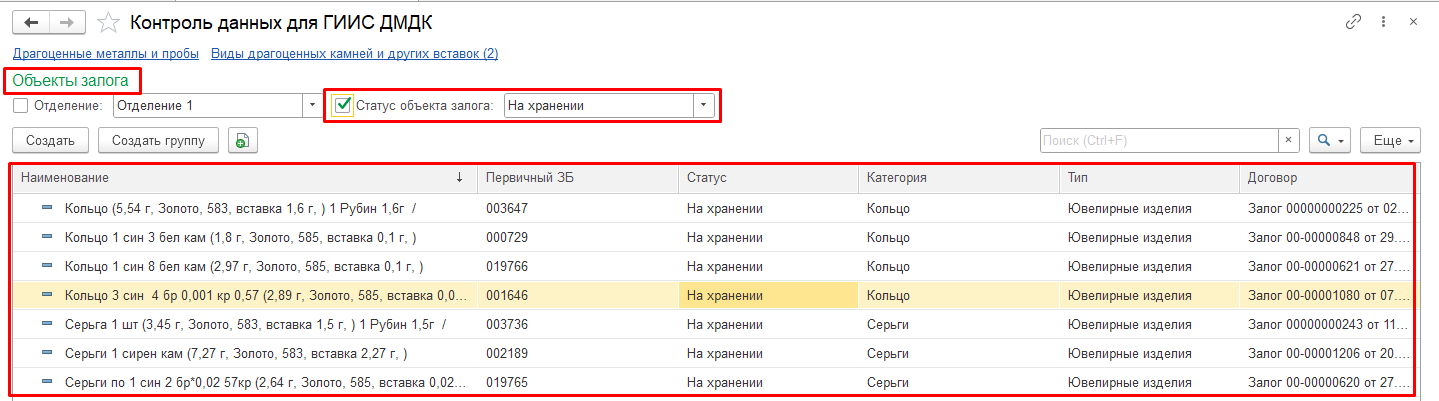Copy link using the chain icon
1439x401 pixels.
1354,21
